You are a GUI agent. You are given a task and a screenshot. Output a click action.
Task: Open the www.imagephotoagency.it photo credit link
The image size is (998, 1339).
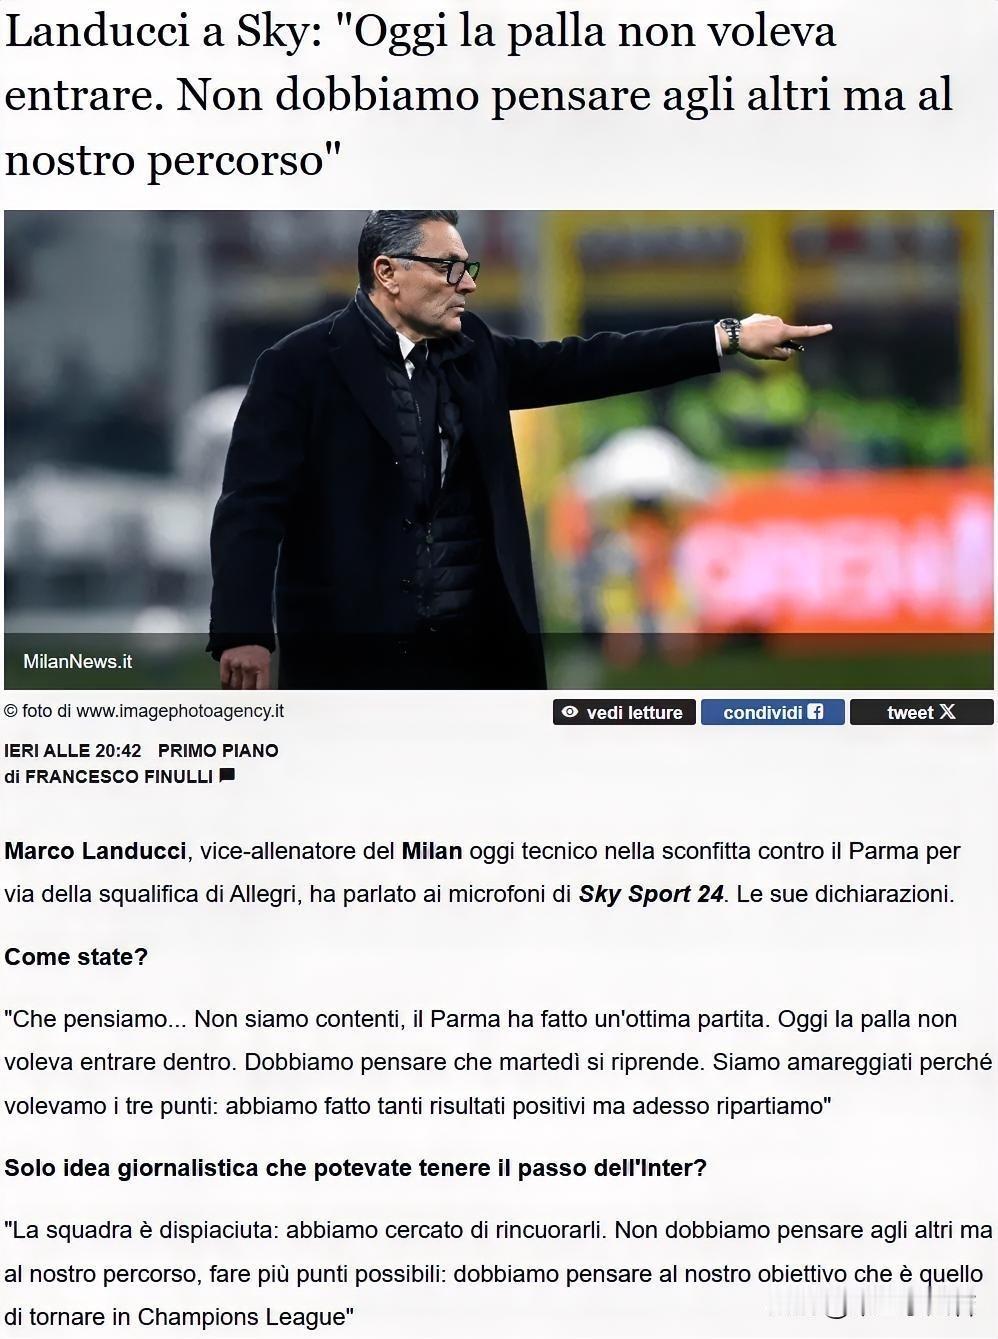click(180, 711)
